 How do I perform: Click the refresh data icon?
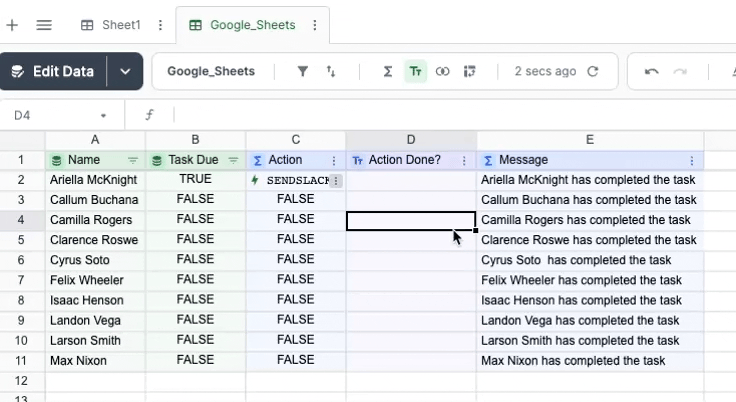tap(593, 72)
